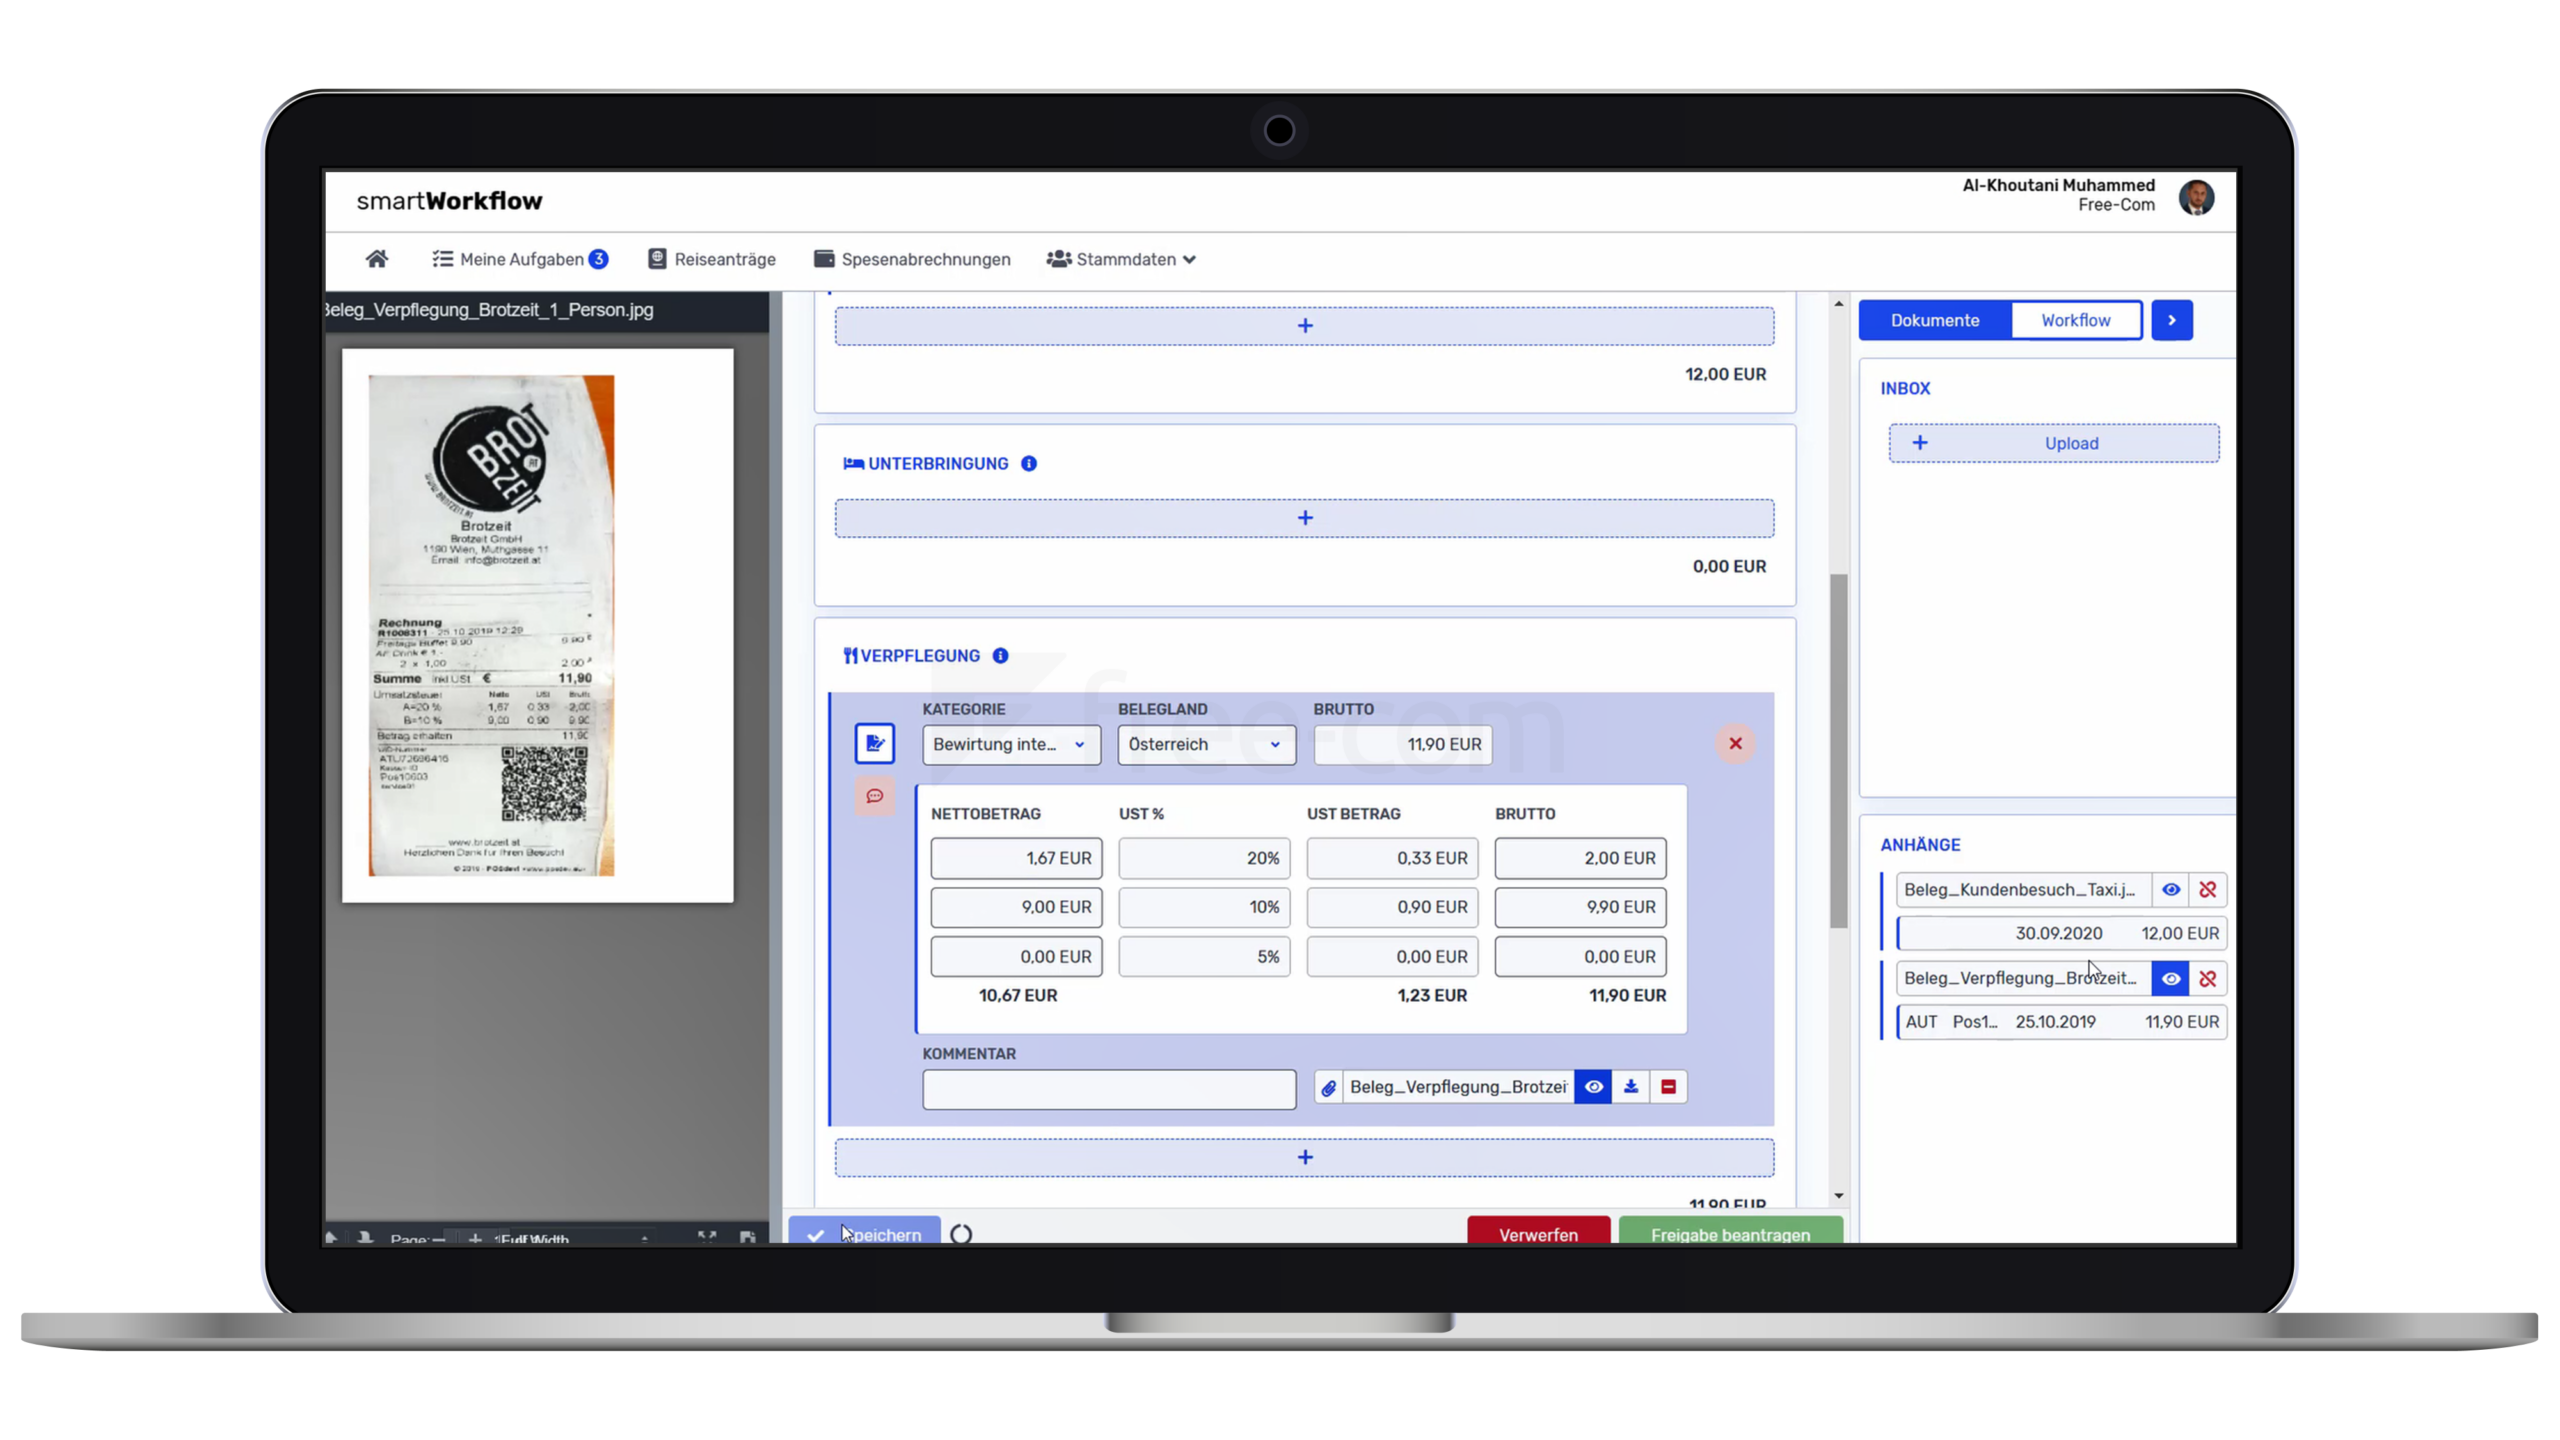The height and width of the screenshot is (1440, 2560).
Task: Click the Verwerfen red button
Action: pyautogui.click(x=1537, y=1231)
